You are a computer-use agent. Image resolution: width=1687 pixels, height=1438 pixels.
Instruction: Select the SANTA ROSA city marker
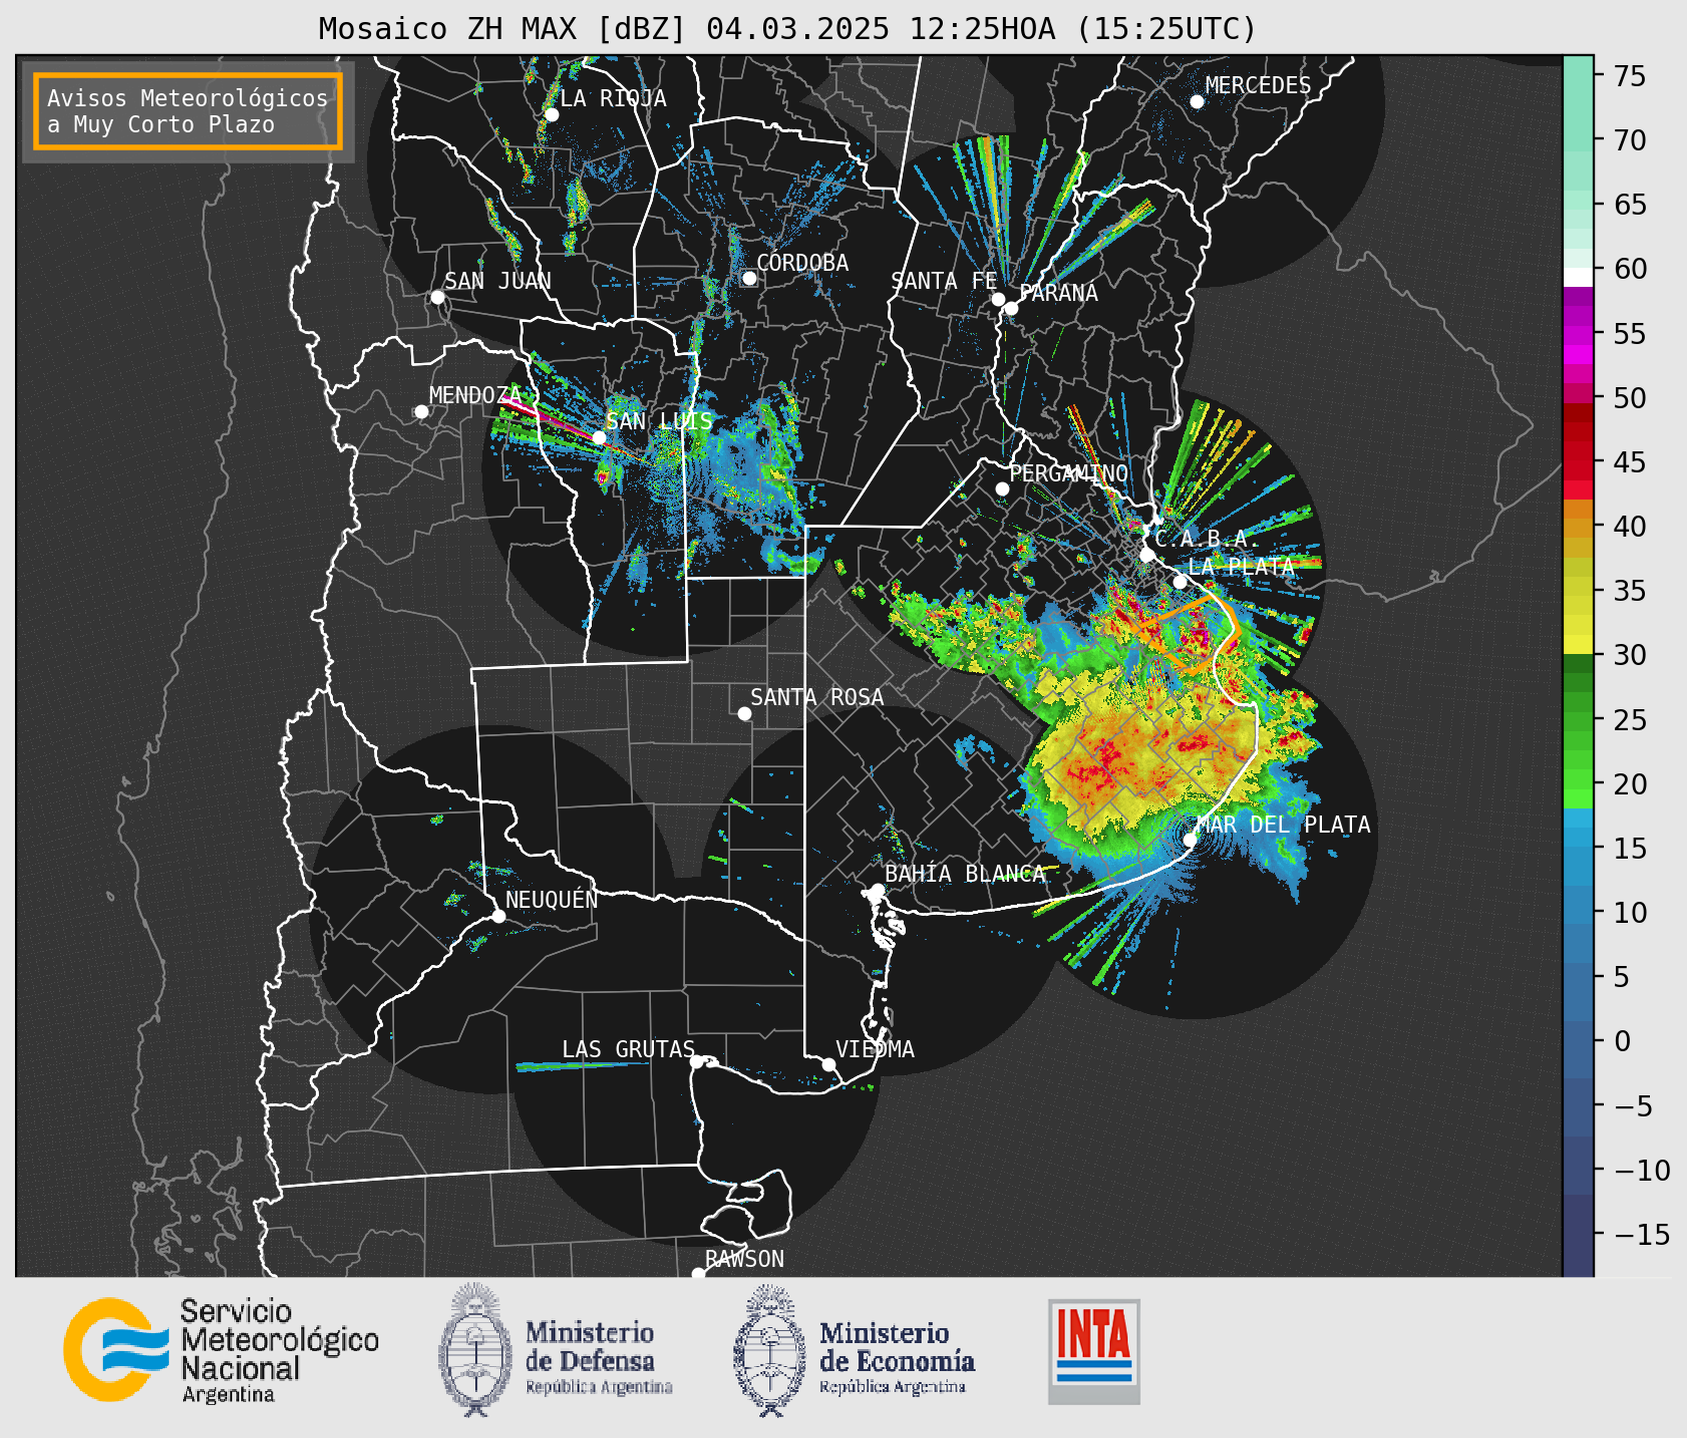[744, 713]
